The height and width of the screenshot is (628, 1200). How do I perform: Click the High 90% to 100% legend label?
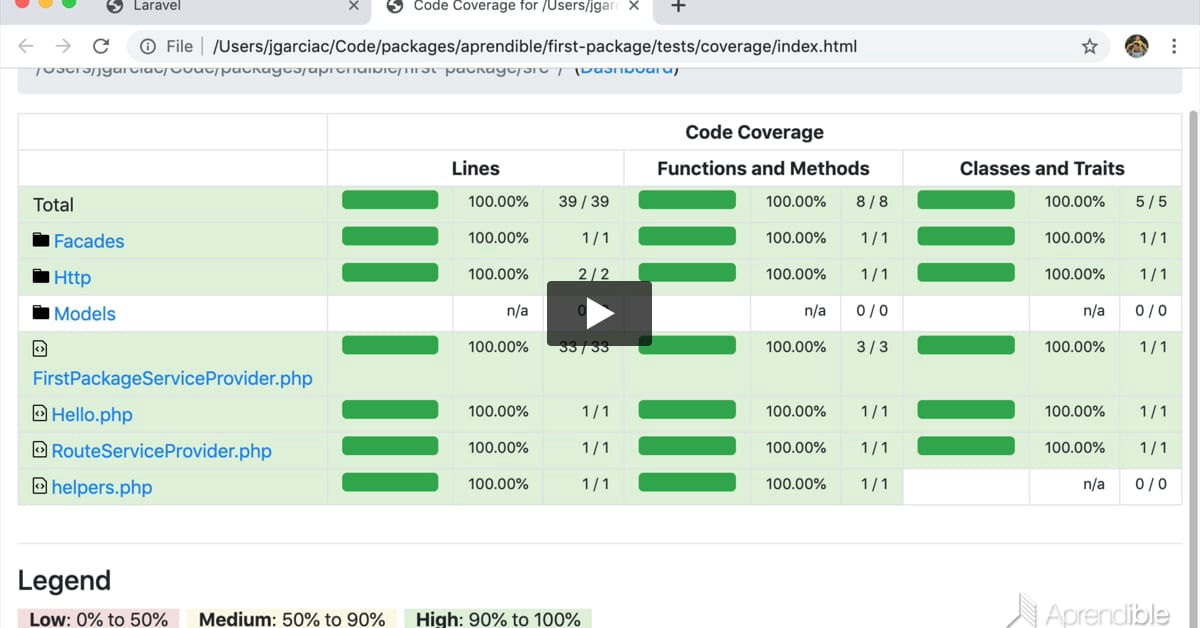point(498,619)
